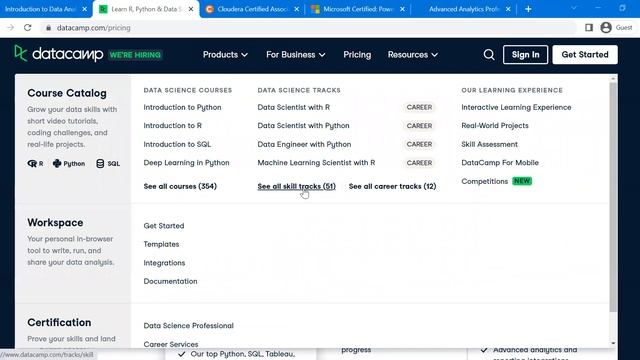640x360 pixels.
Task: Switch to Cloudera Certified Associate tab
Action: (252, 9)
